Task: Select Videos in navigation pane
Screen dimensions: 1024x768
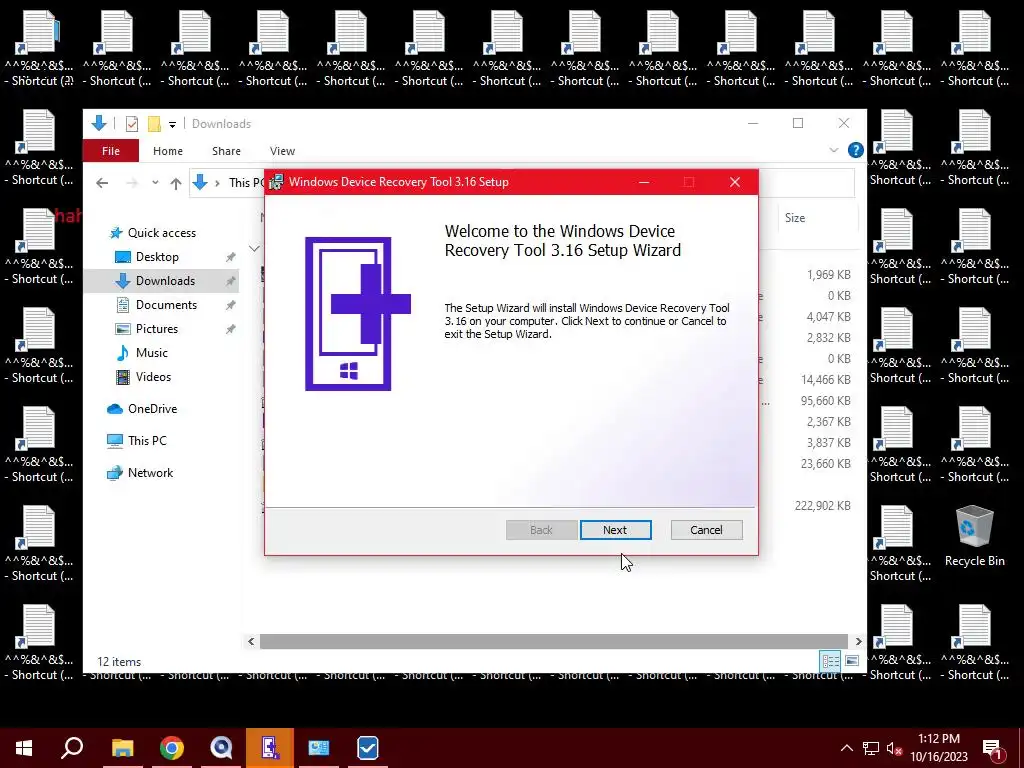Action: (x=153, y=377)
